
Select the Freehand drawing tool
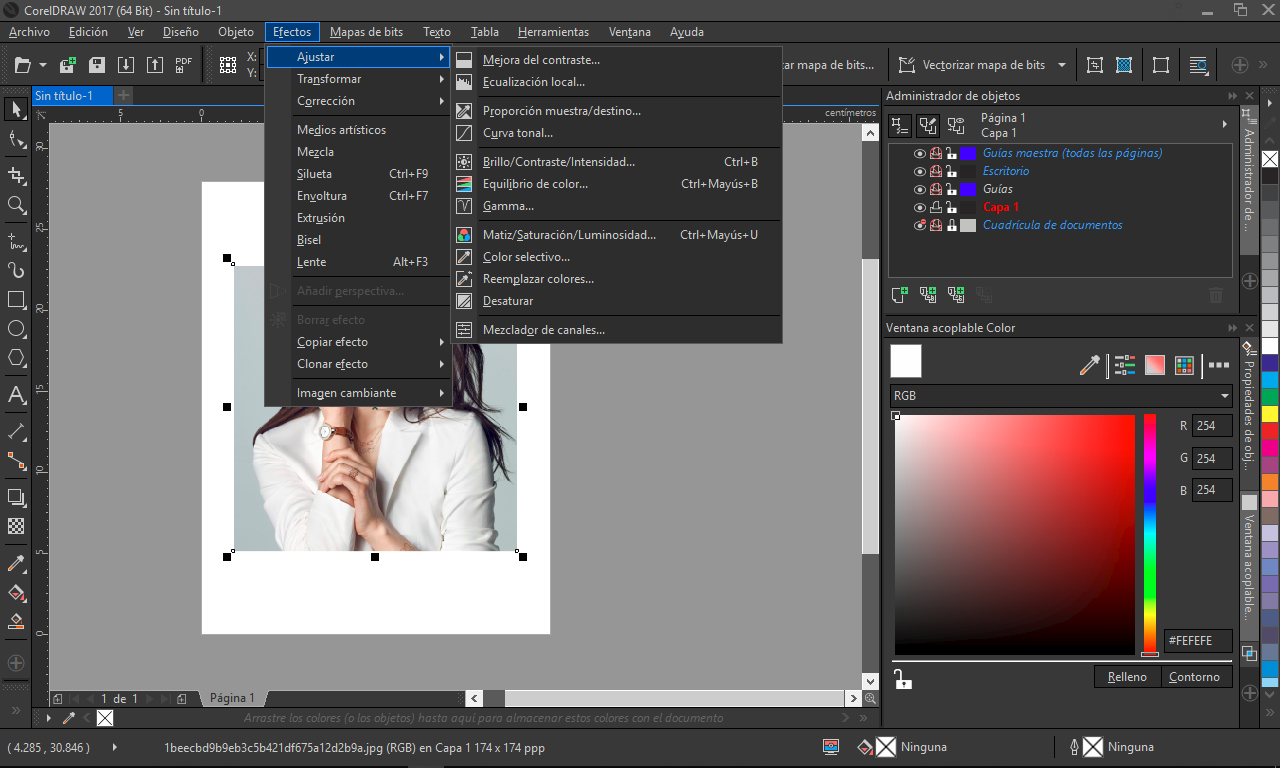tap(16, 240)
